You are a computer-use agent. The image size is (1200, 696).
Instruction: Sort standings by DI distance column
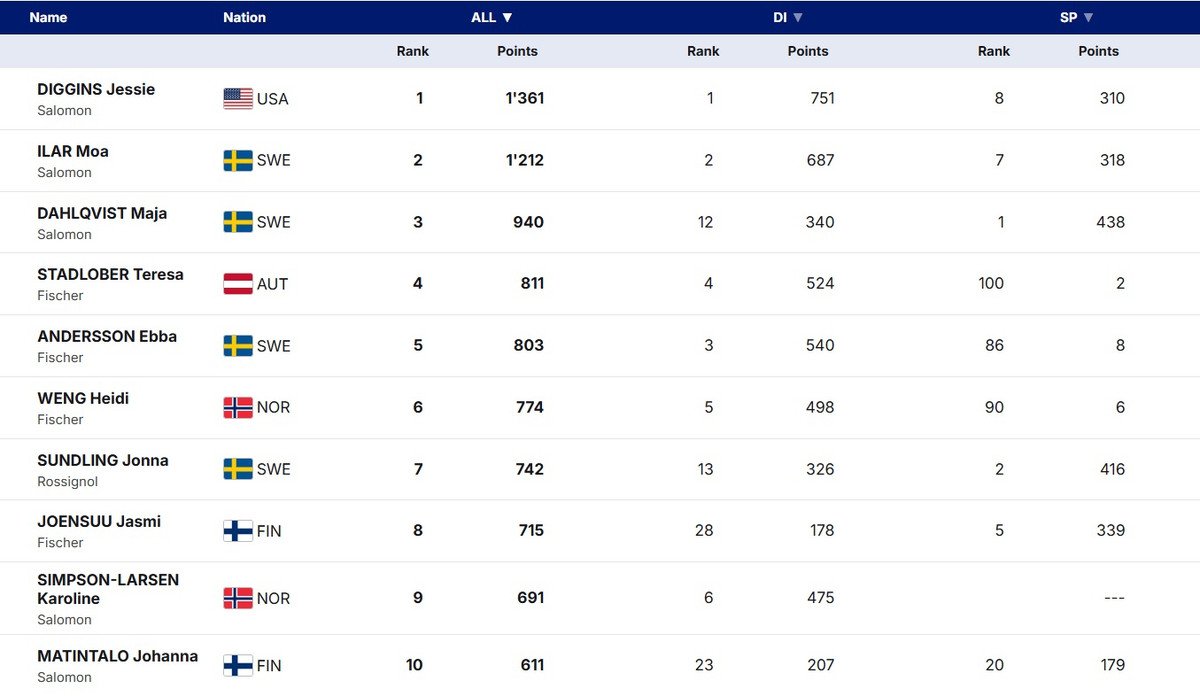coord(788,17)
